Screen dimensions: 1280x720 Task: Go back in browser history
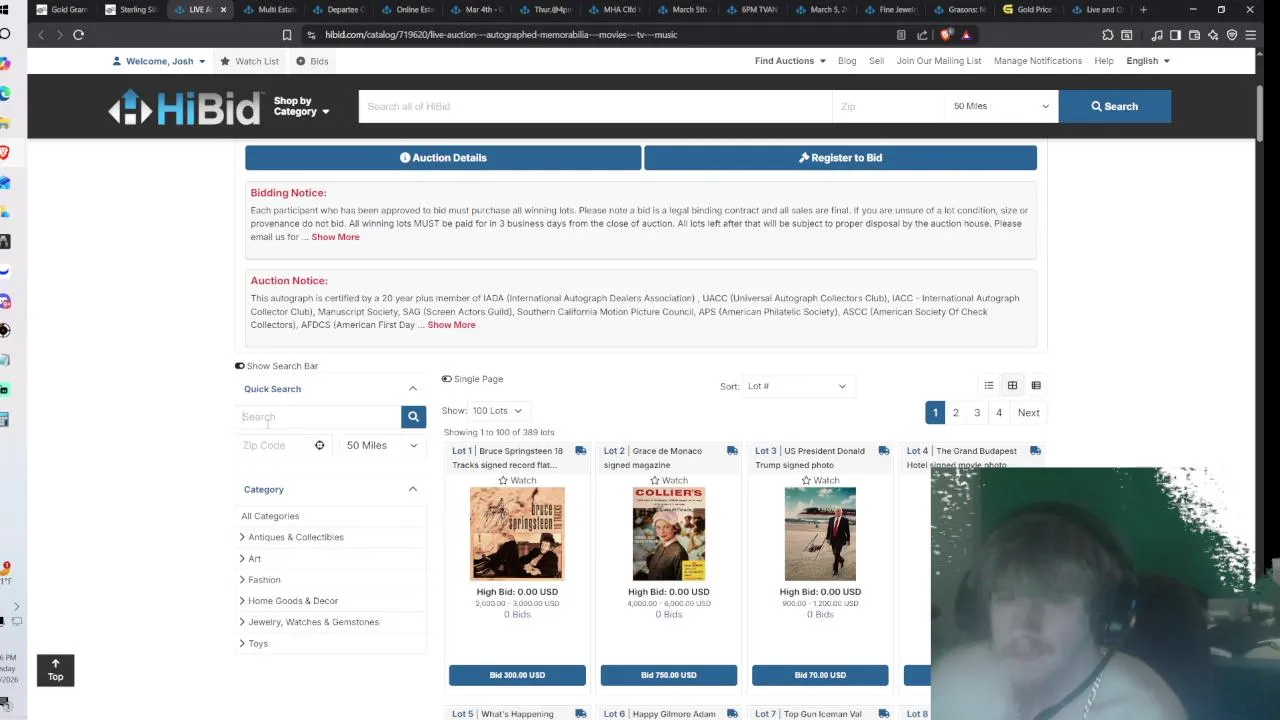click(x=41, y=35)
